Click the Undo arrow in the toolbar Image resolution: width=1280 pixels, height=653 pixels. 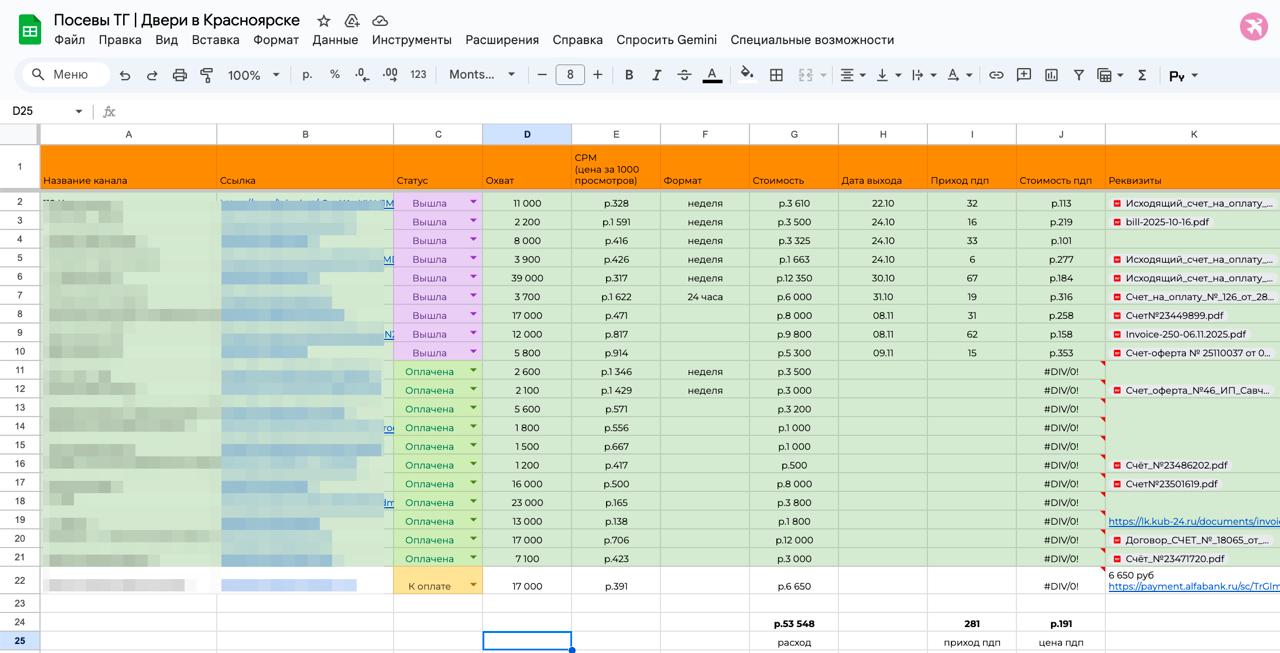click(125, 75)
